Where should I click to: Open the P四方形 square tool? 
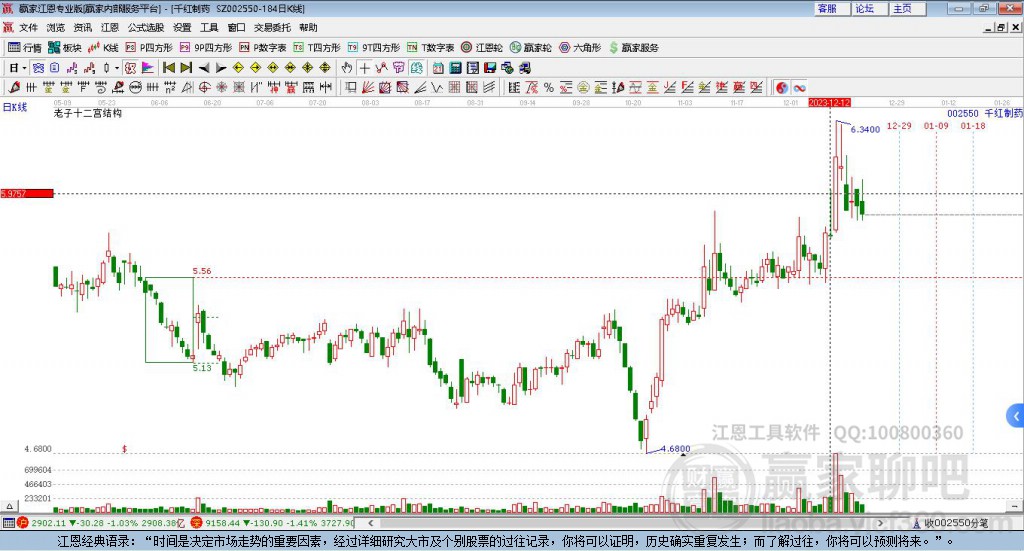point(149,48)
